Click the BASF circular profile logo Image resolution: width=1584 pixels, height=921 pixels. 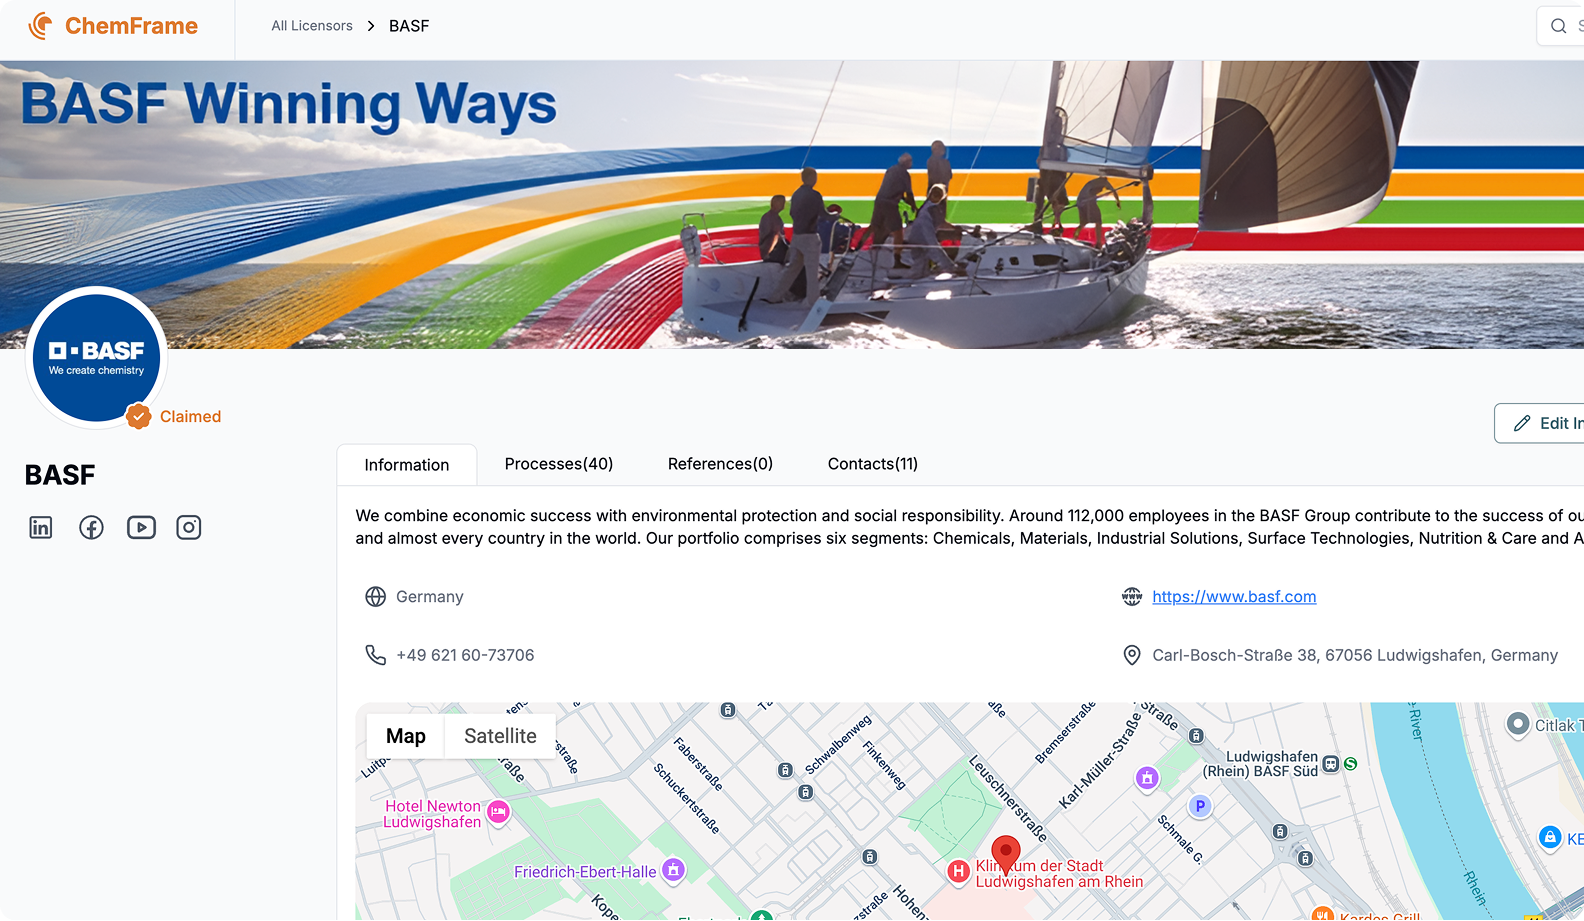(96, 358)
